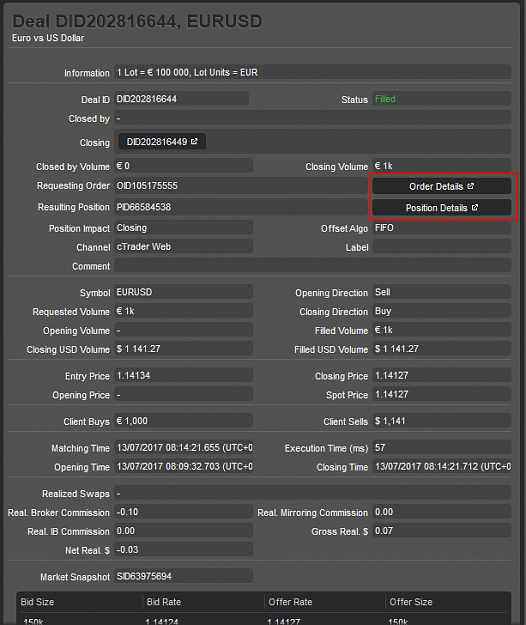Click the Closed by field

312,118
